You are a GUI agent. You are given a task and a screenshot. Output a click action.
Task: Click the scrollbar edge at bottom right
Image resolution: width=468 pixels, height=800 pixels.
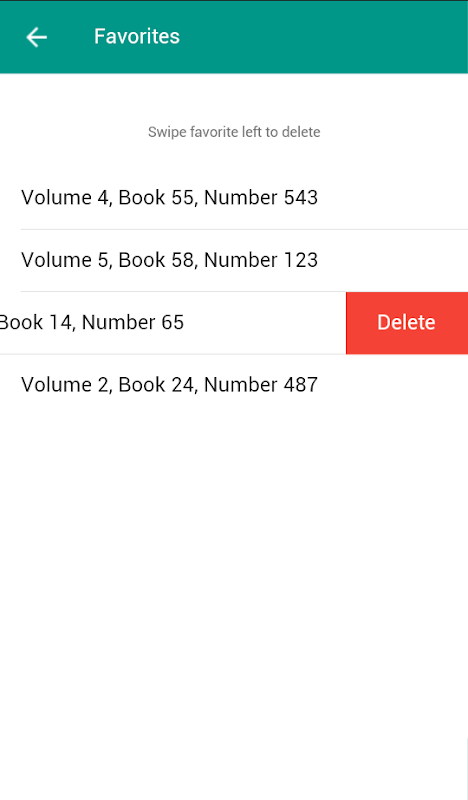pos(466,769)
